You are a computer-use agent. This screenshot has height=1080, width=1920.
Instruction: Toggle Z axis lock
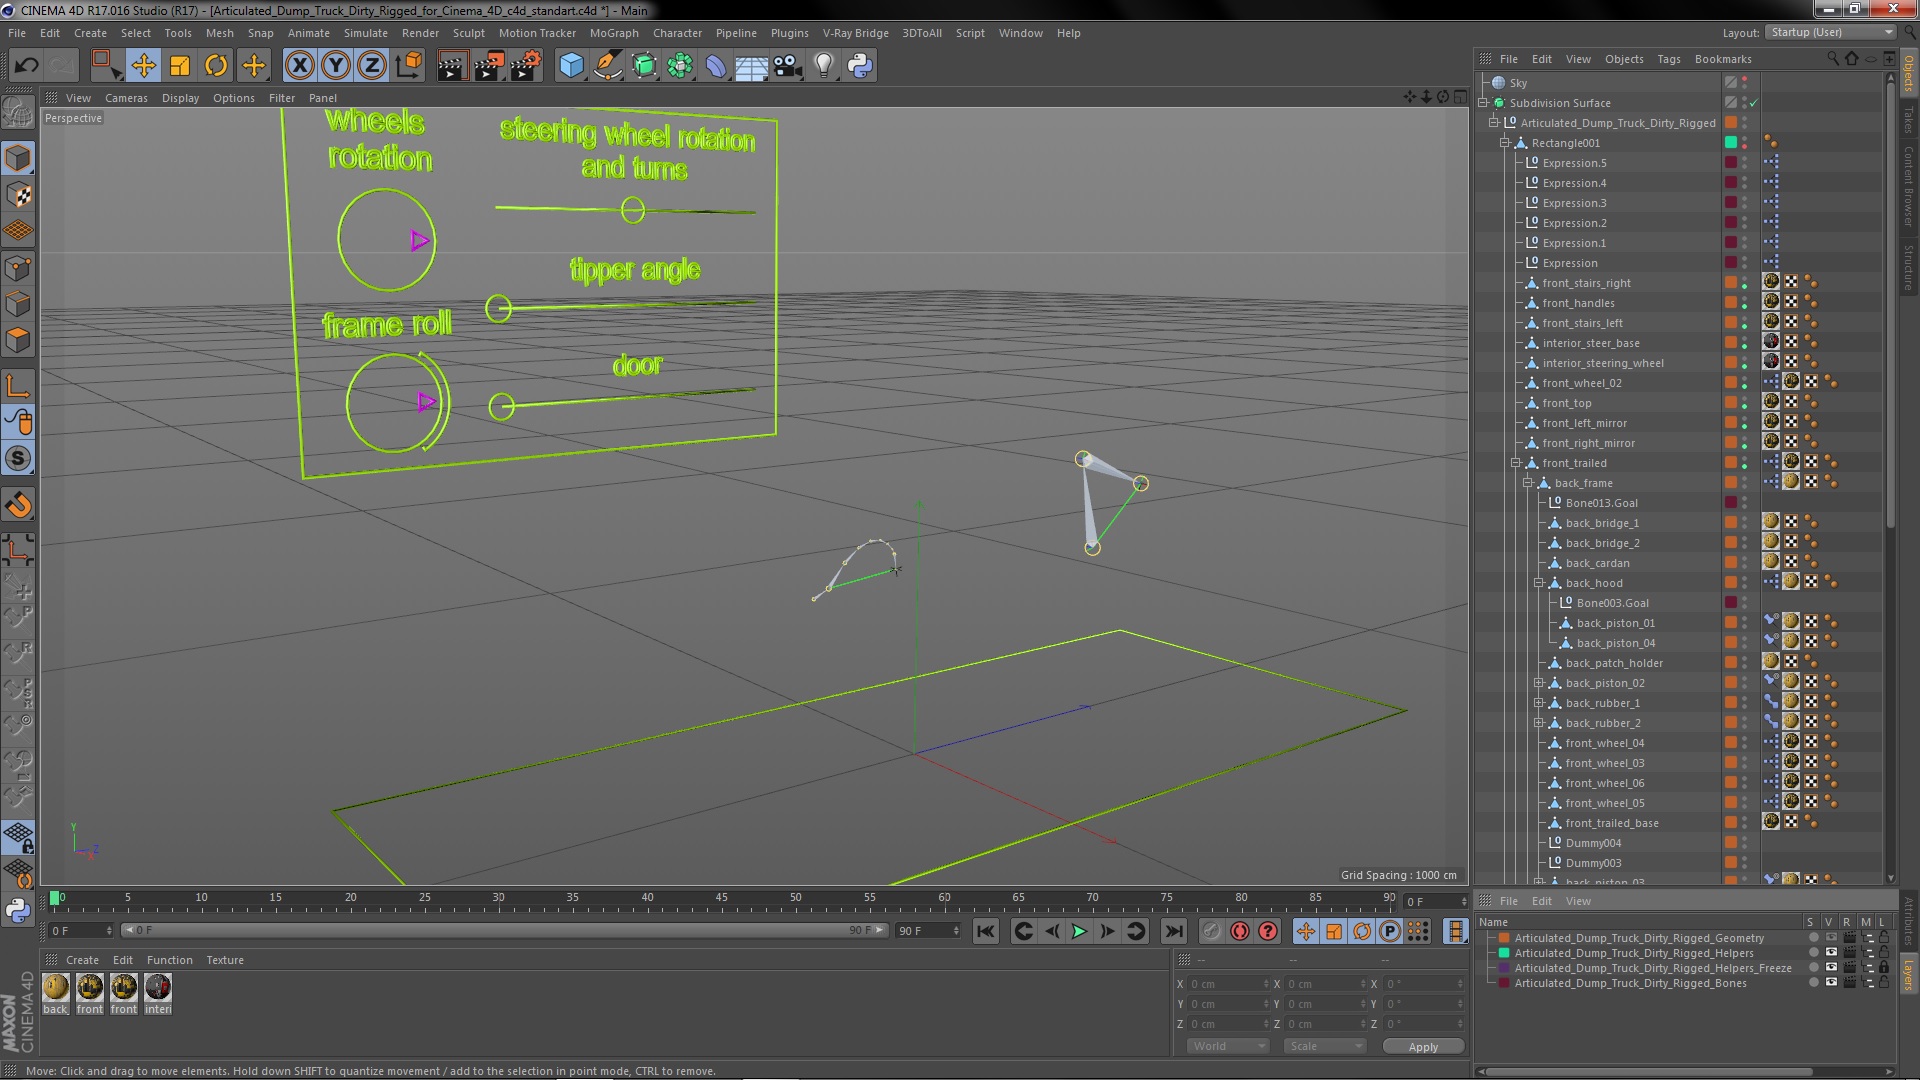pyautogui.click(x=372, y=66)
